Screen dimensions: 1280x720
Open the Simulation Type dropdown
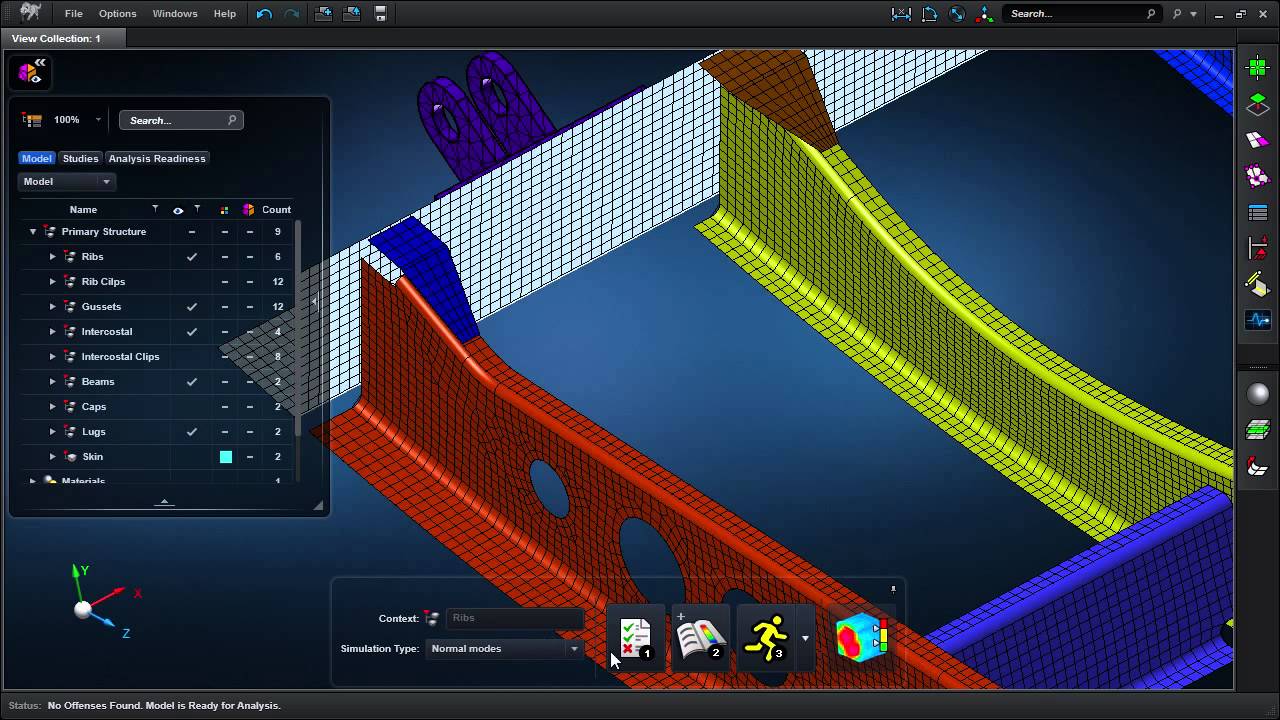pyautogui.click(x=504, y=649)
